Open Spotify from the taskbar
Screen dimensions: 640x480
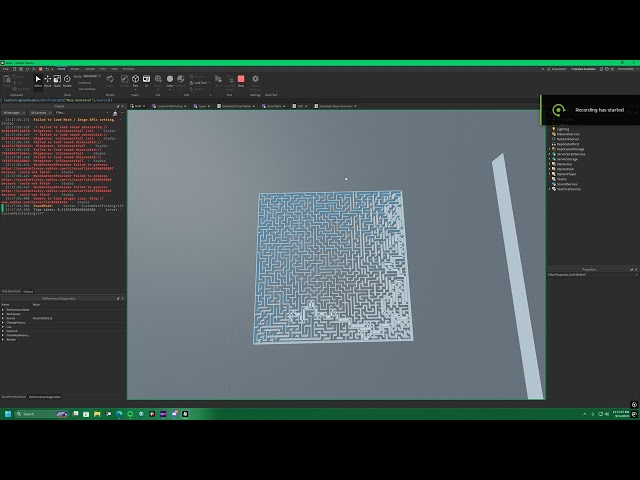pyautogui.click(x=130, y=414)
